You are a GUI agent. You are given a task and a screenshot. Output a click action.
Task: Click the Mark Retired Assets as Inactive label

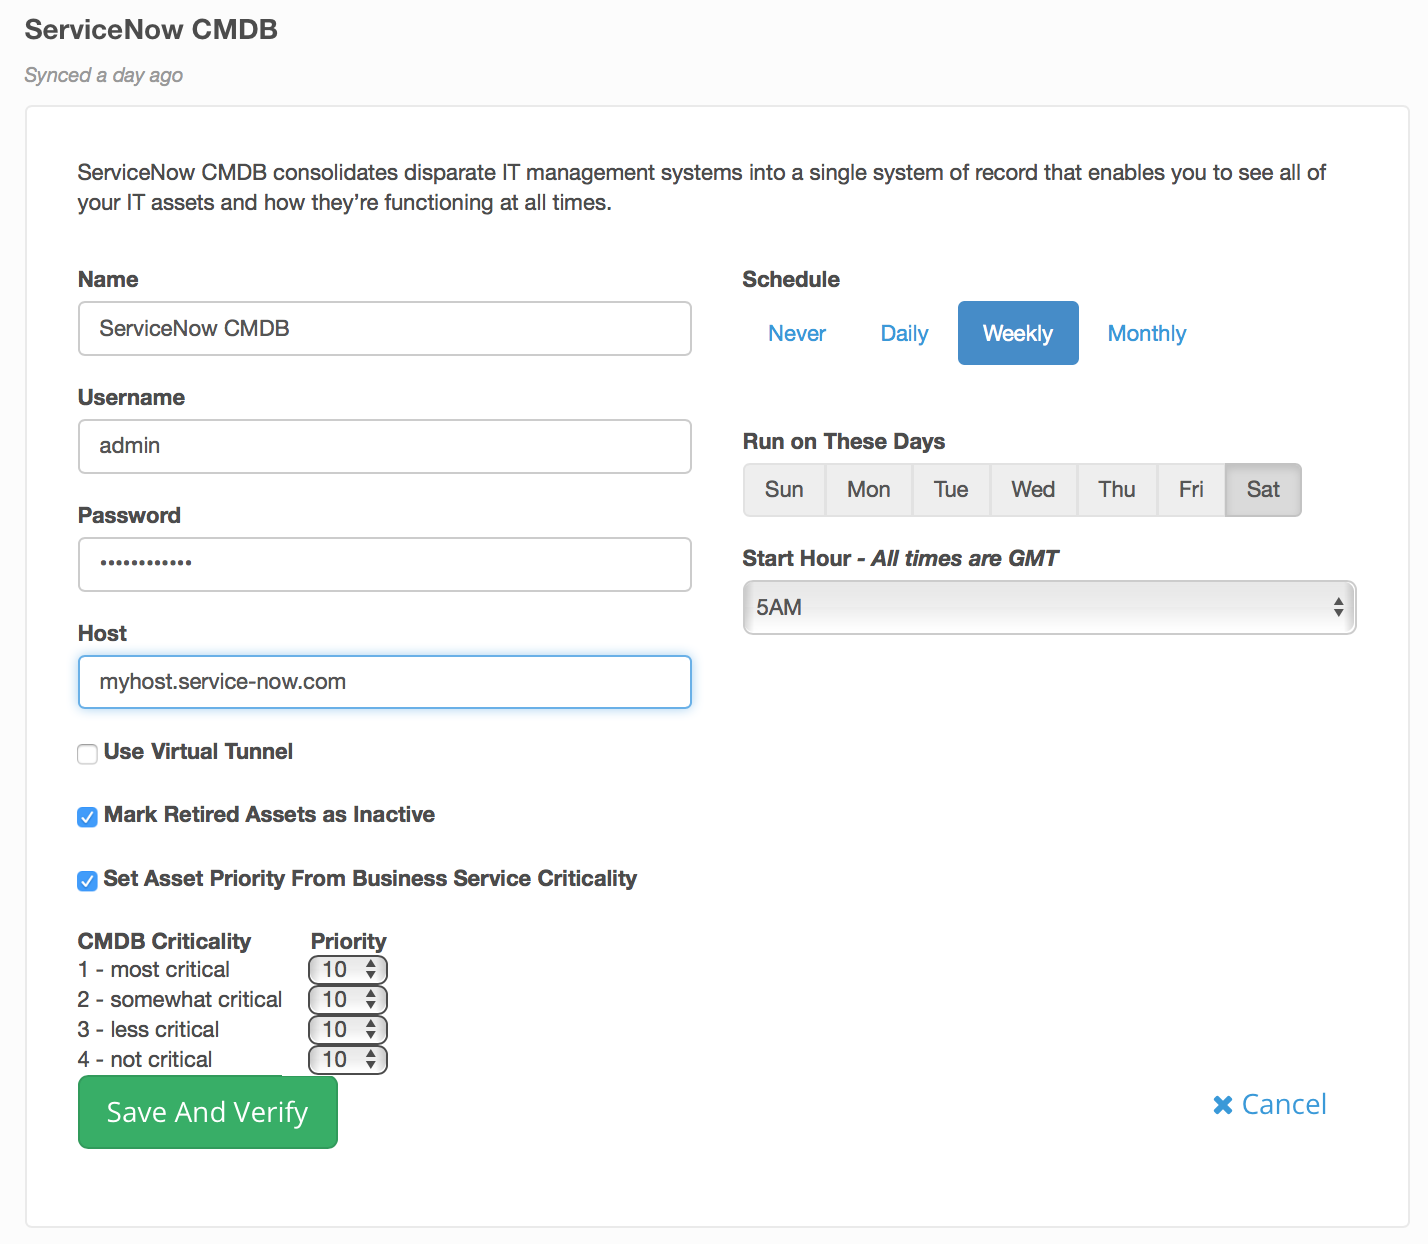(x=269, y=815)
